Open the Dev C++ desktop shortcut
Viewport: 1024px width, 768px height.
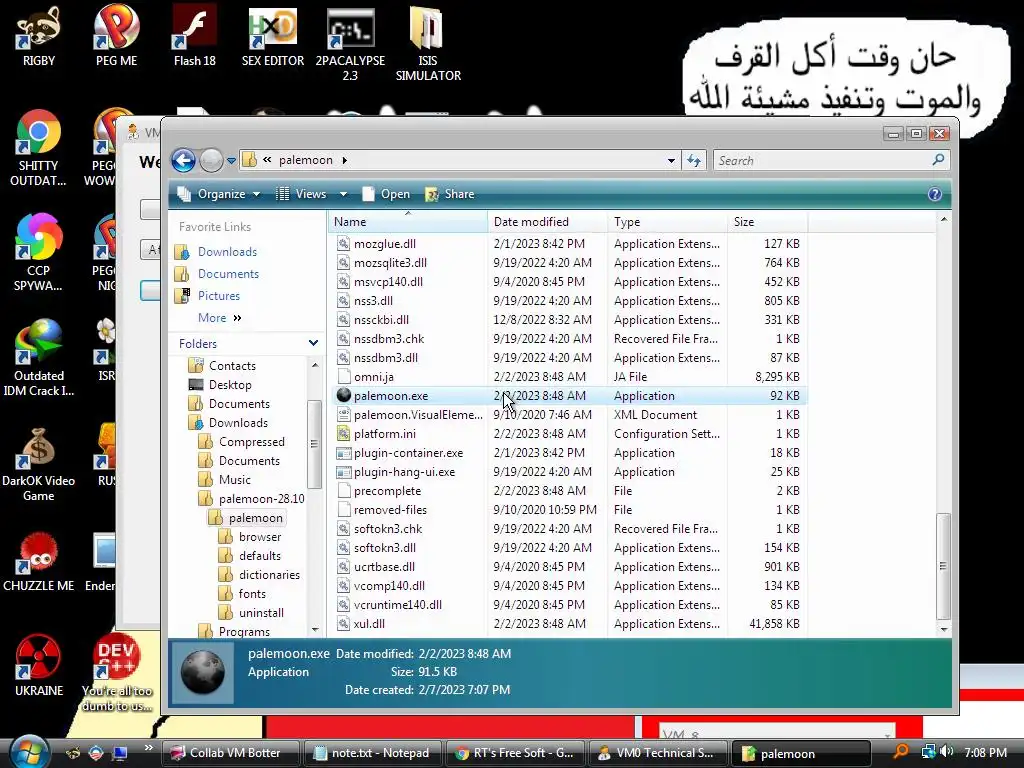[x=116, y=673]
